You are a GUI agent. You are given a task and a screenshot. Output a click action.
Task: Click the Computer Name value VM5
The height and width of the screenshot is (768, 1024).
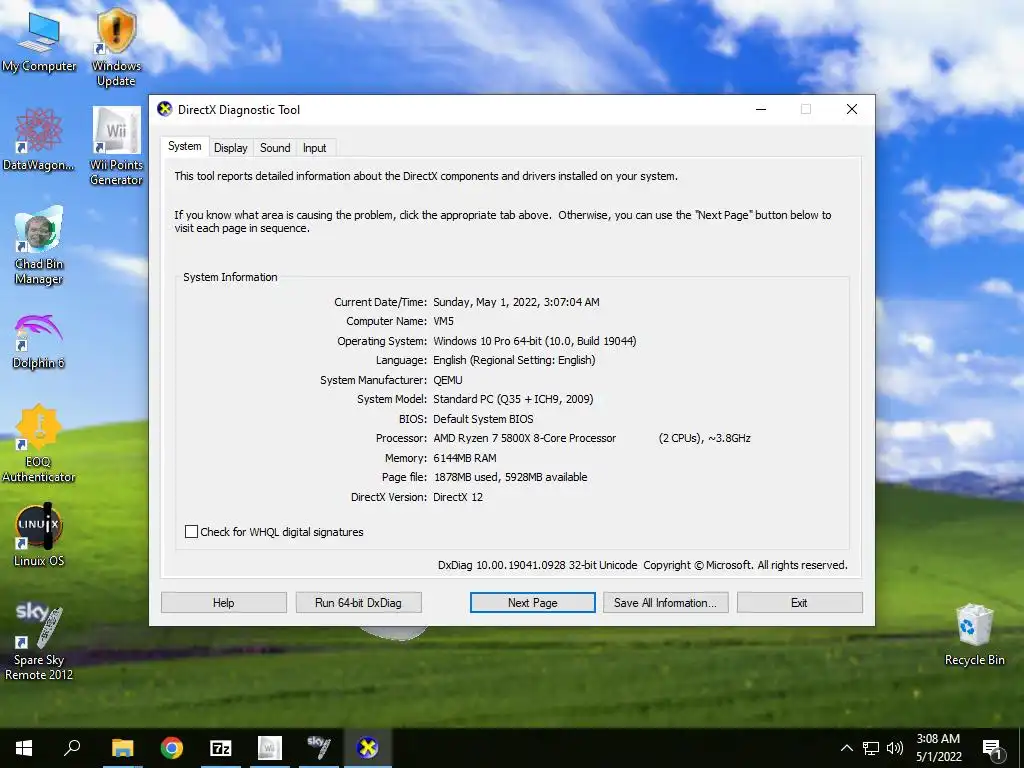click(x=443, y=321)
